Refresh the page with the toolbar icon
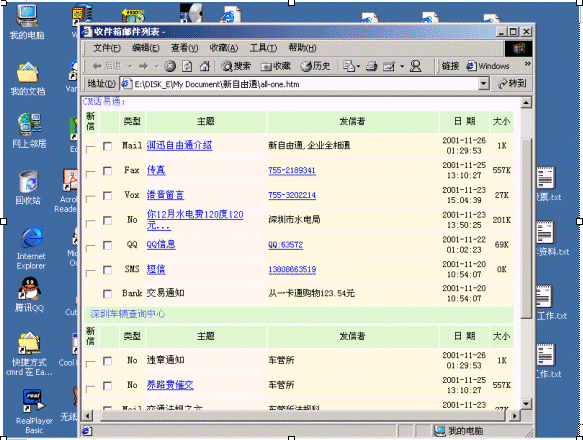This screenshot has width=583, height=440. pos(187,66)
